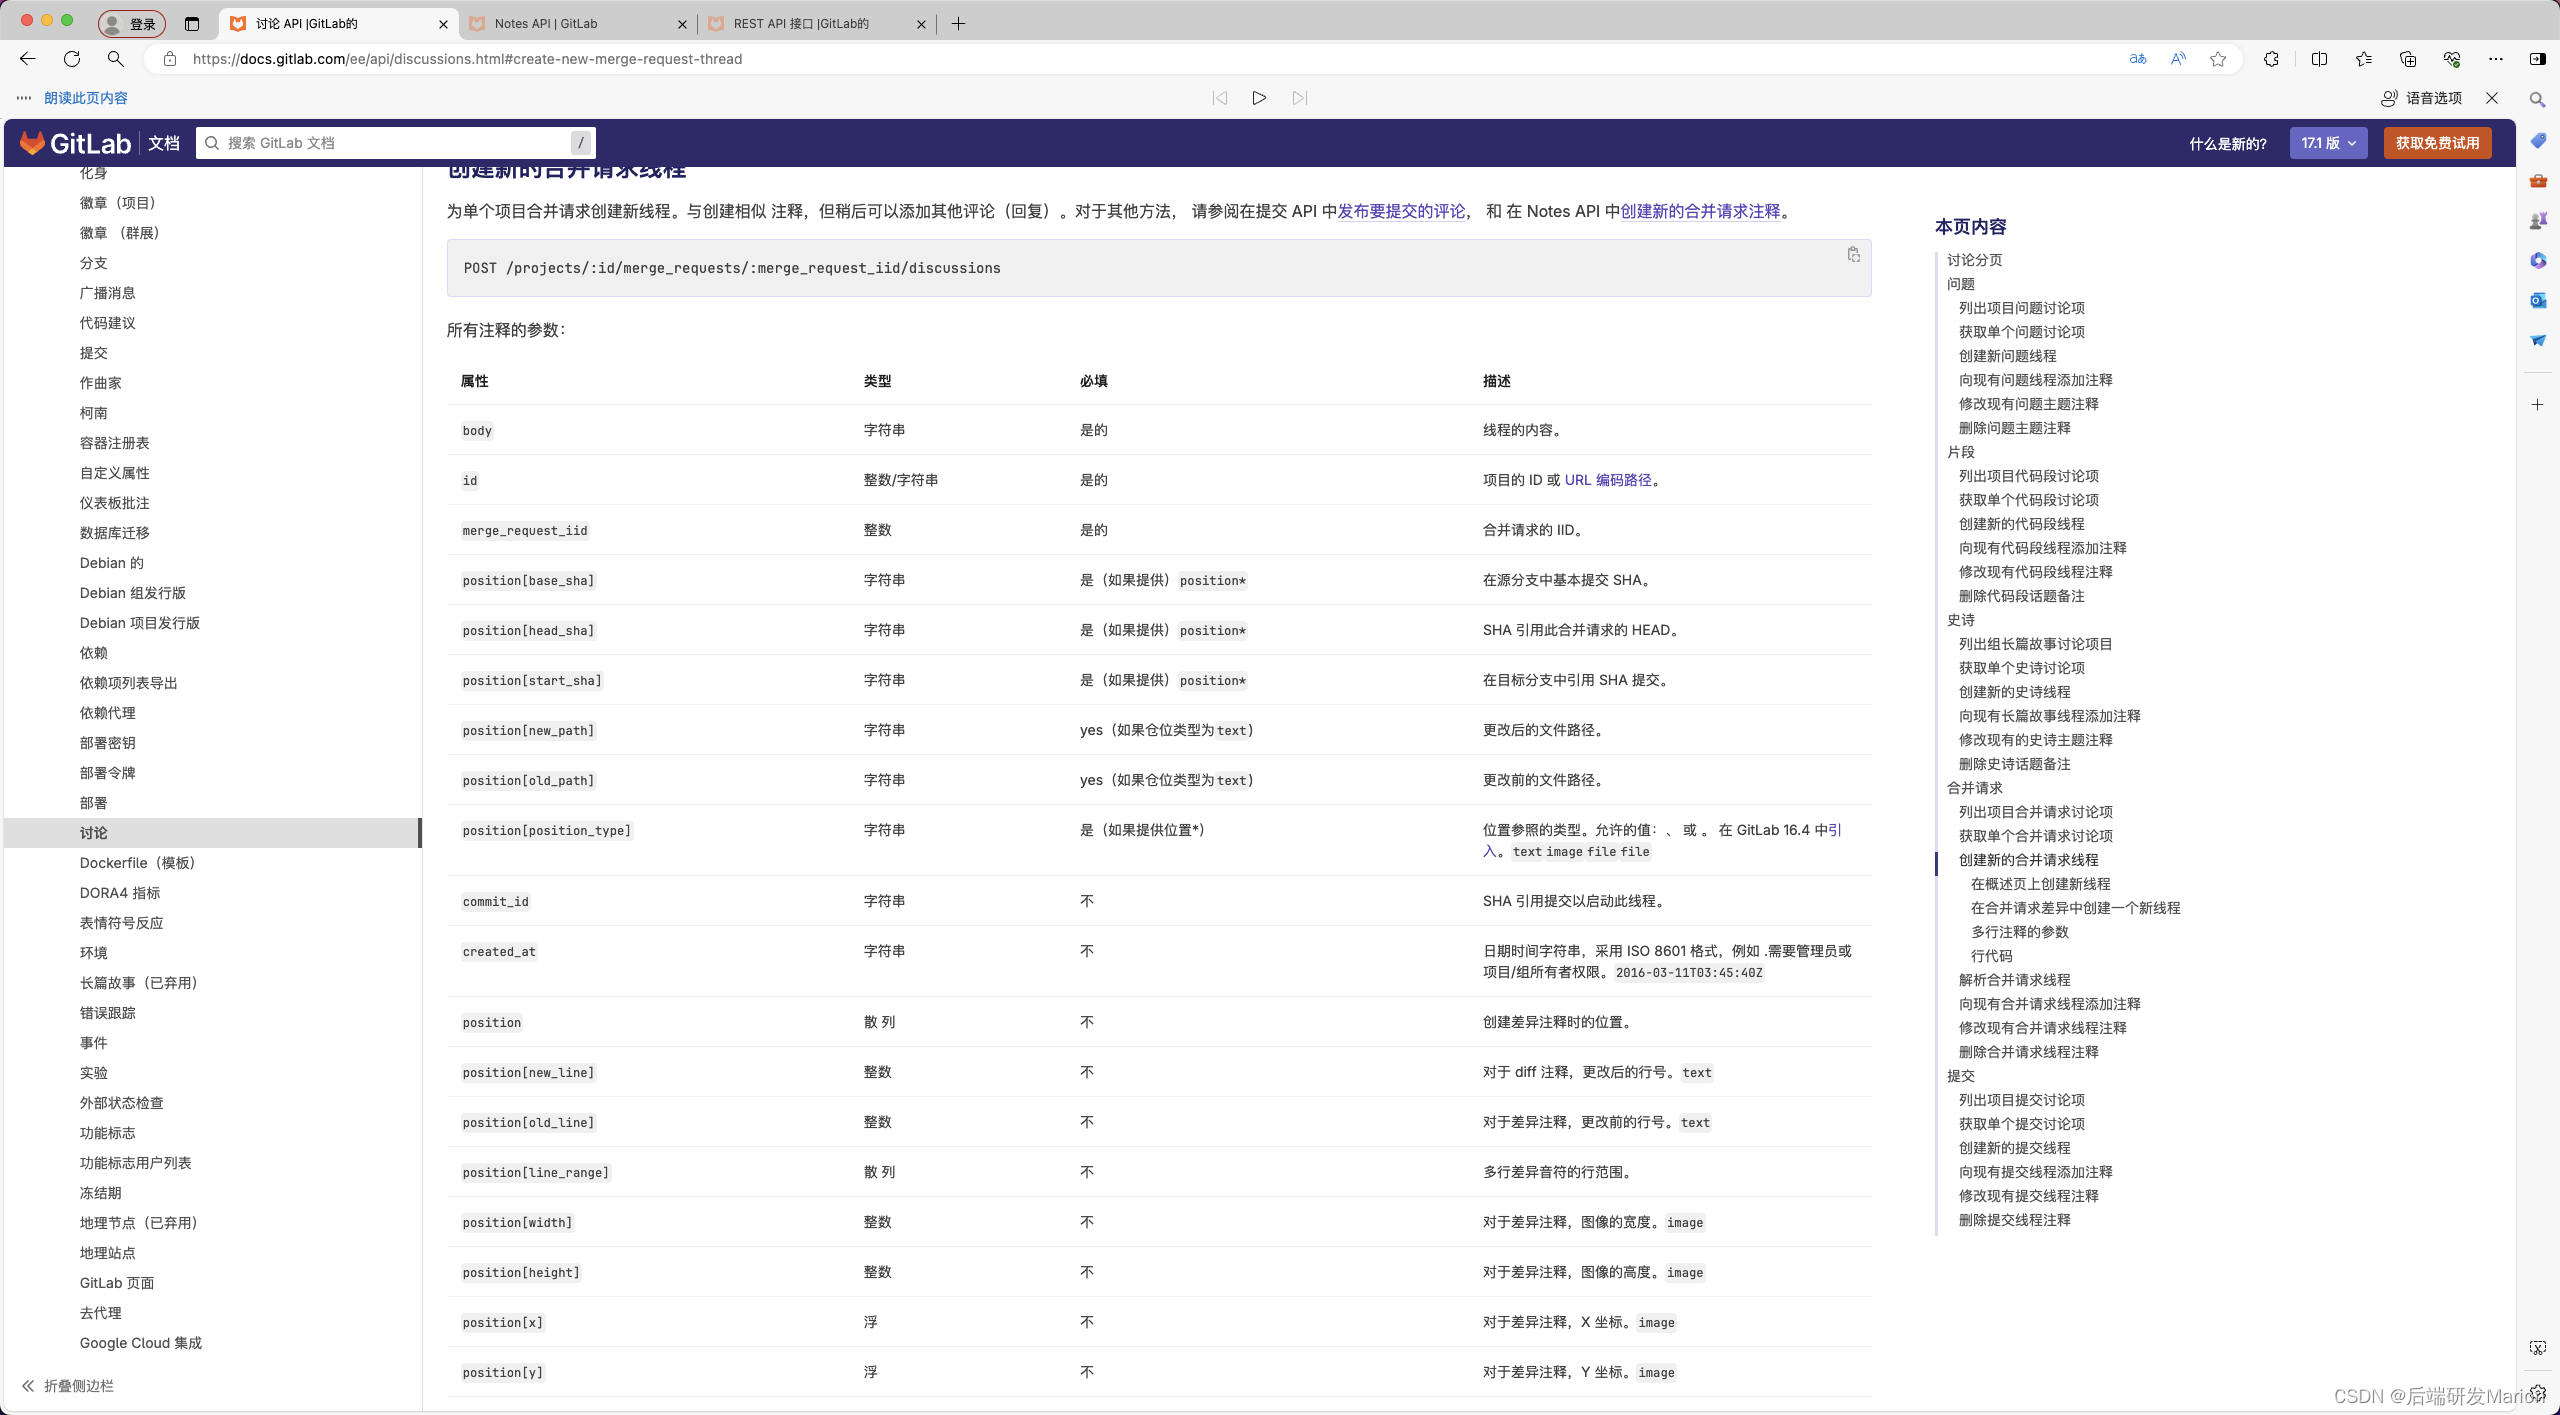Copy the POST endpoint code block
The image size is (2560, 1415).
coord(1853,255)
